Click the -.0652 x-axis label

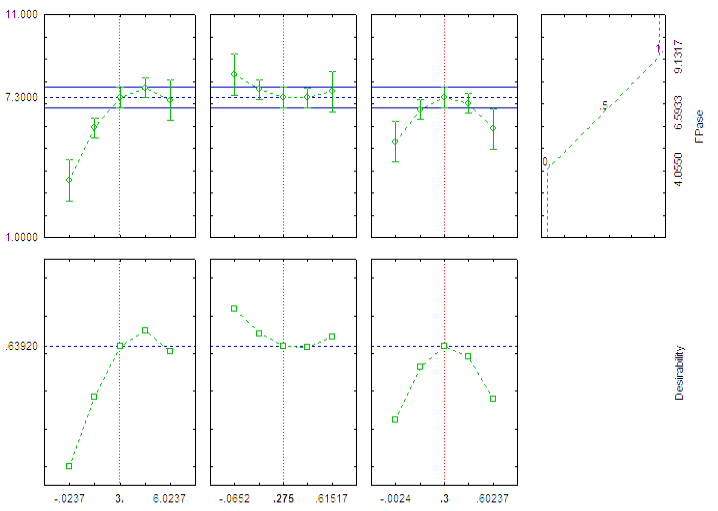[x=234, y=498]
